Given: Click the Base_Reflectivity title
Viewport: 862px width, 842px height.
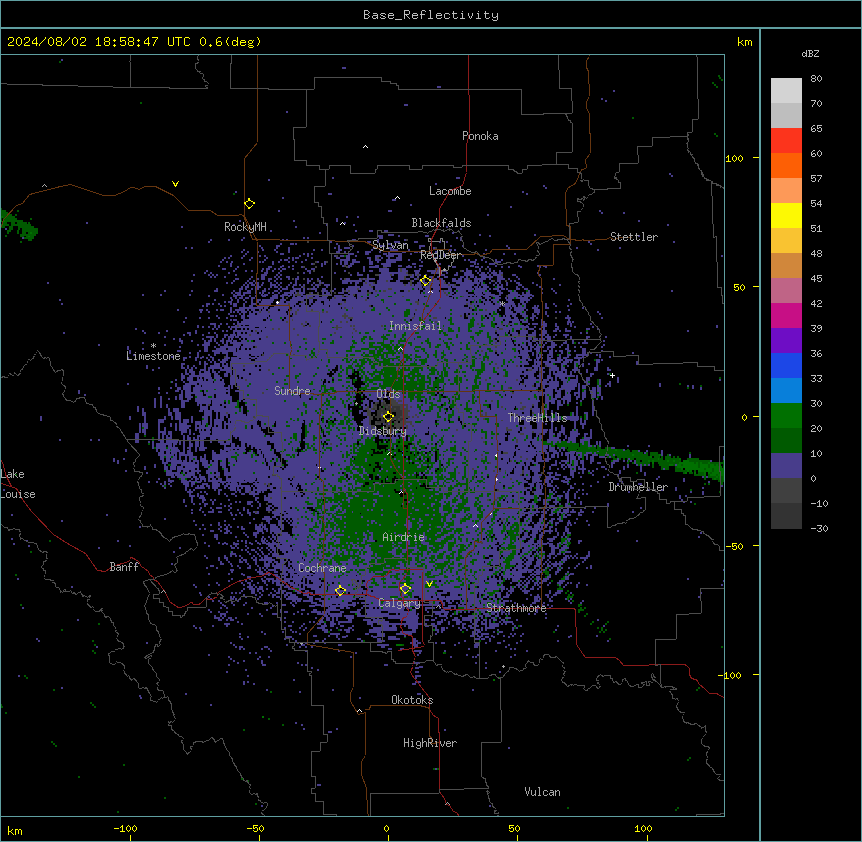Looking at the screenshot, I should click(x=431, y=15).
